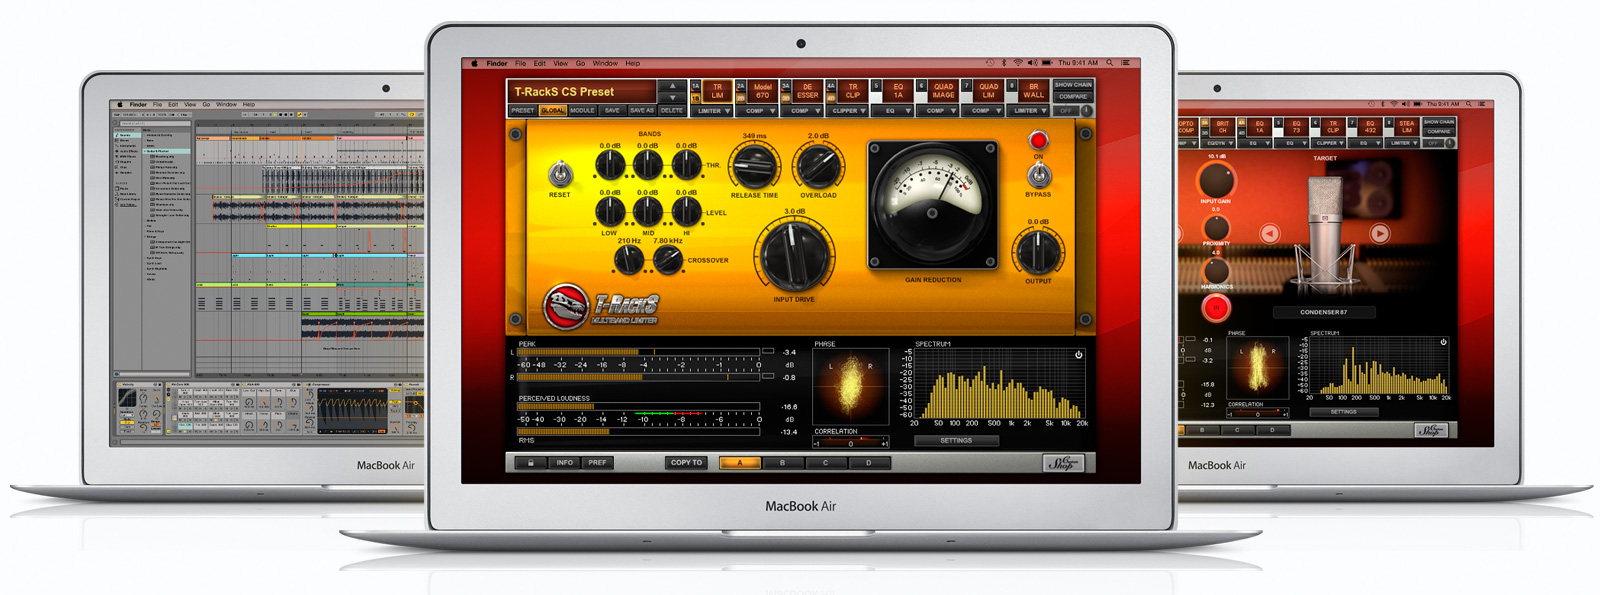Select snapshot A in center window

740,463
